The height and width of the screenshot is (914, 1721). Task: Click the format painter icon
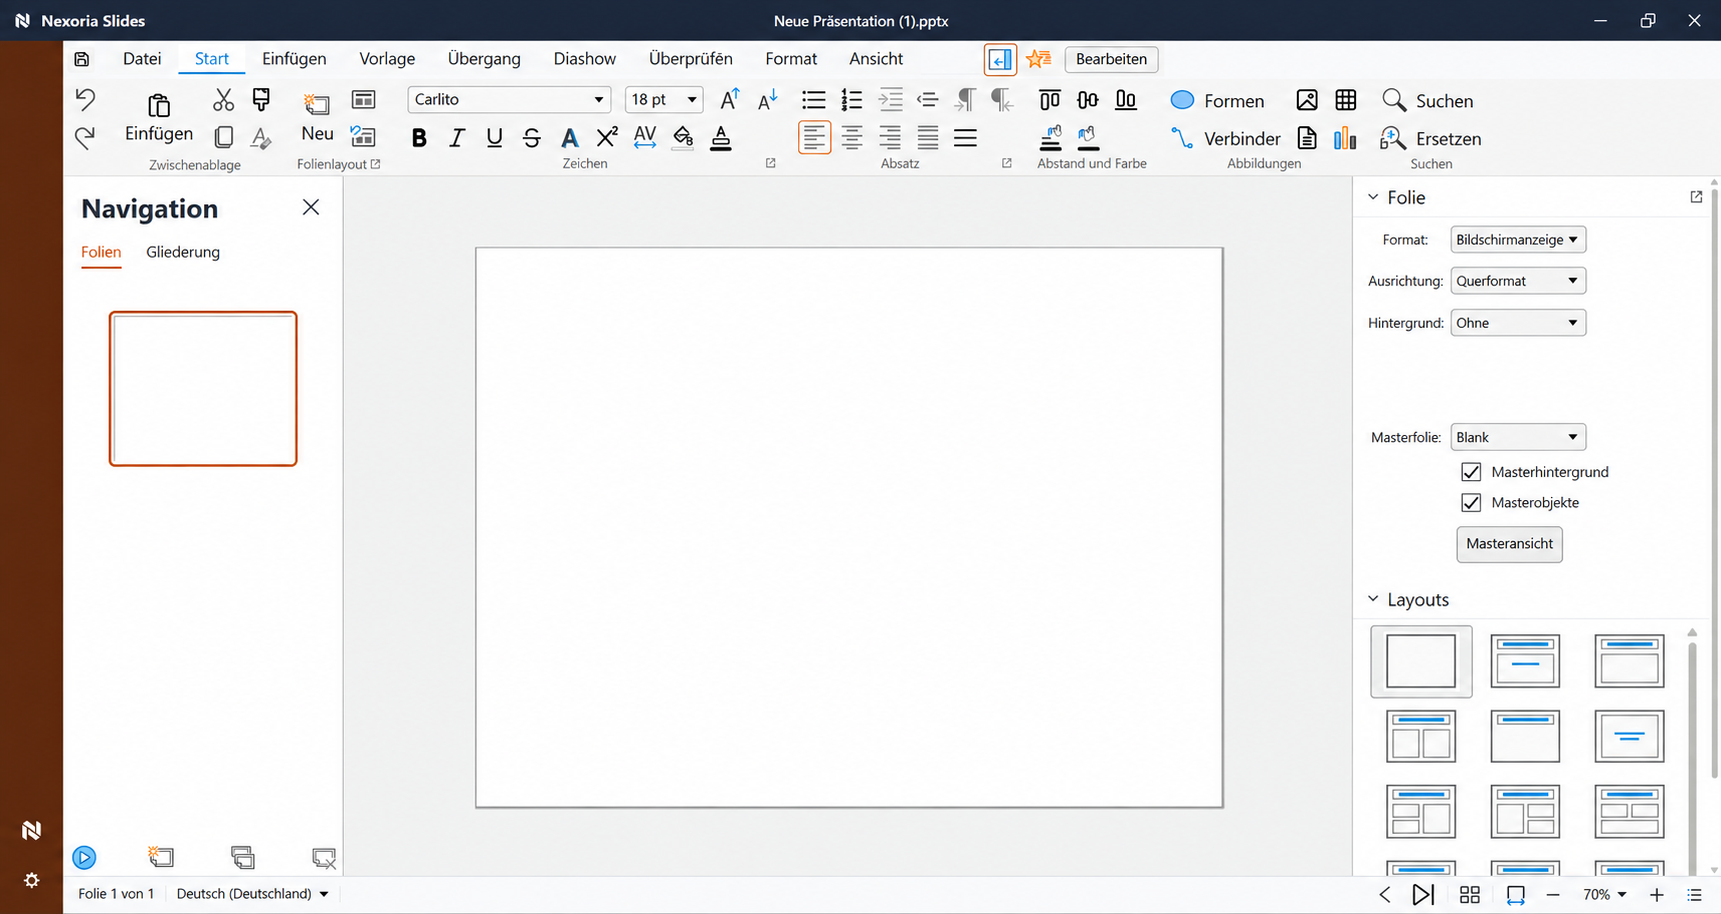(x=261, y=99)
